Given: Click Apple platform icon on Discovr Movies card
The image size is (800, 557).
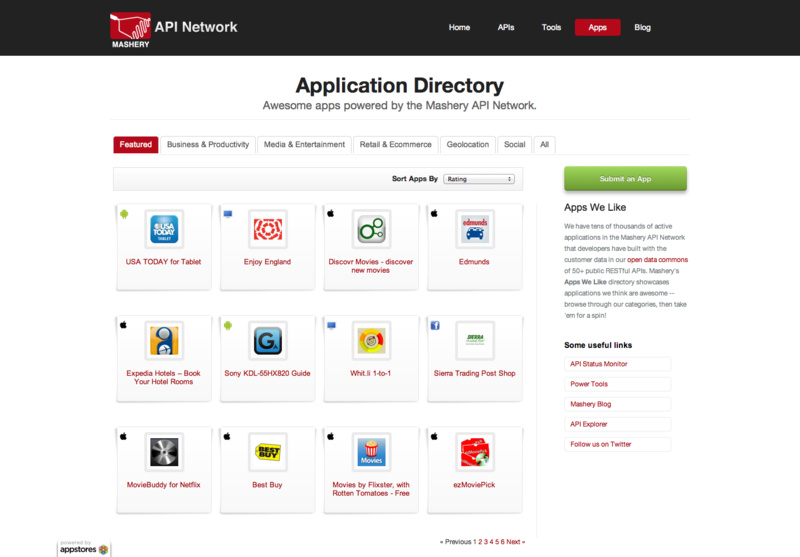Looking at the screenshot, I should click(x=331, y=214).
